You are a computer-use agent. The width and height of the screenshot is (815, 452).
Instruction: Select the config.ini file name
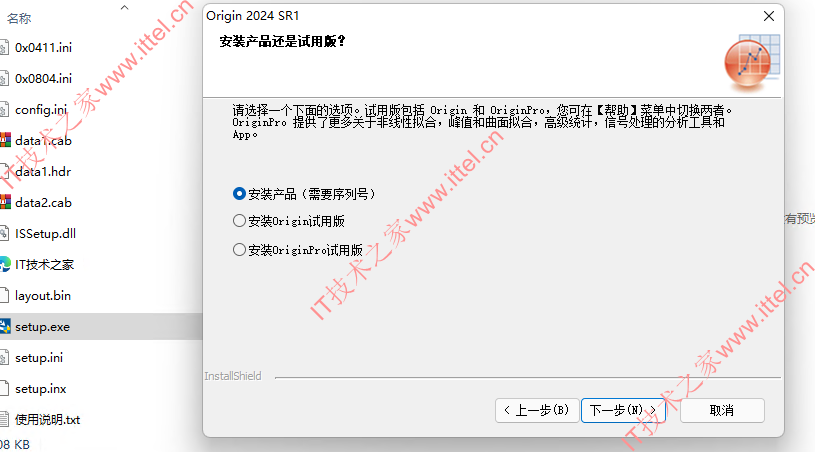(41, 110)
